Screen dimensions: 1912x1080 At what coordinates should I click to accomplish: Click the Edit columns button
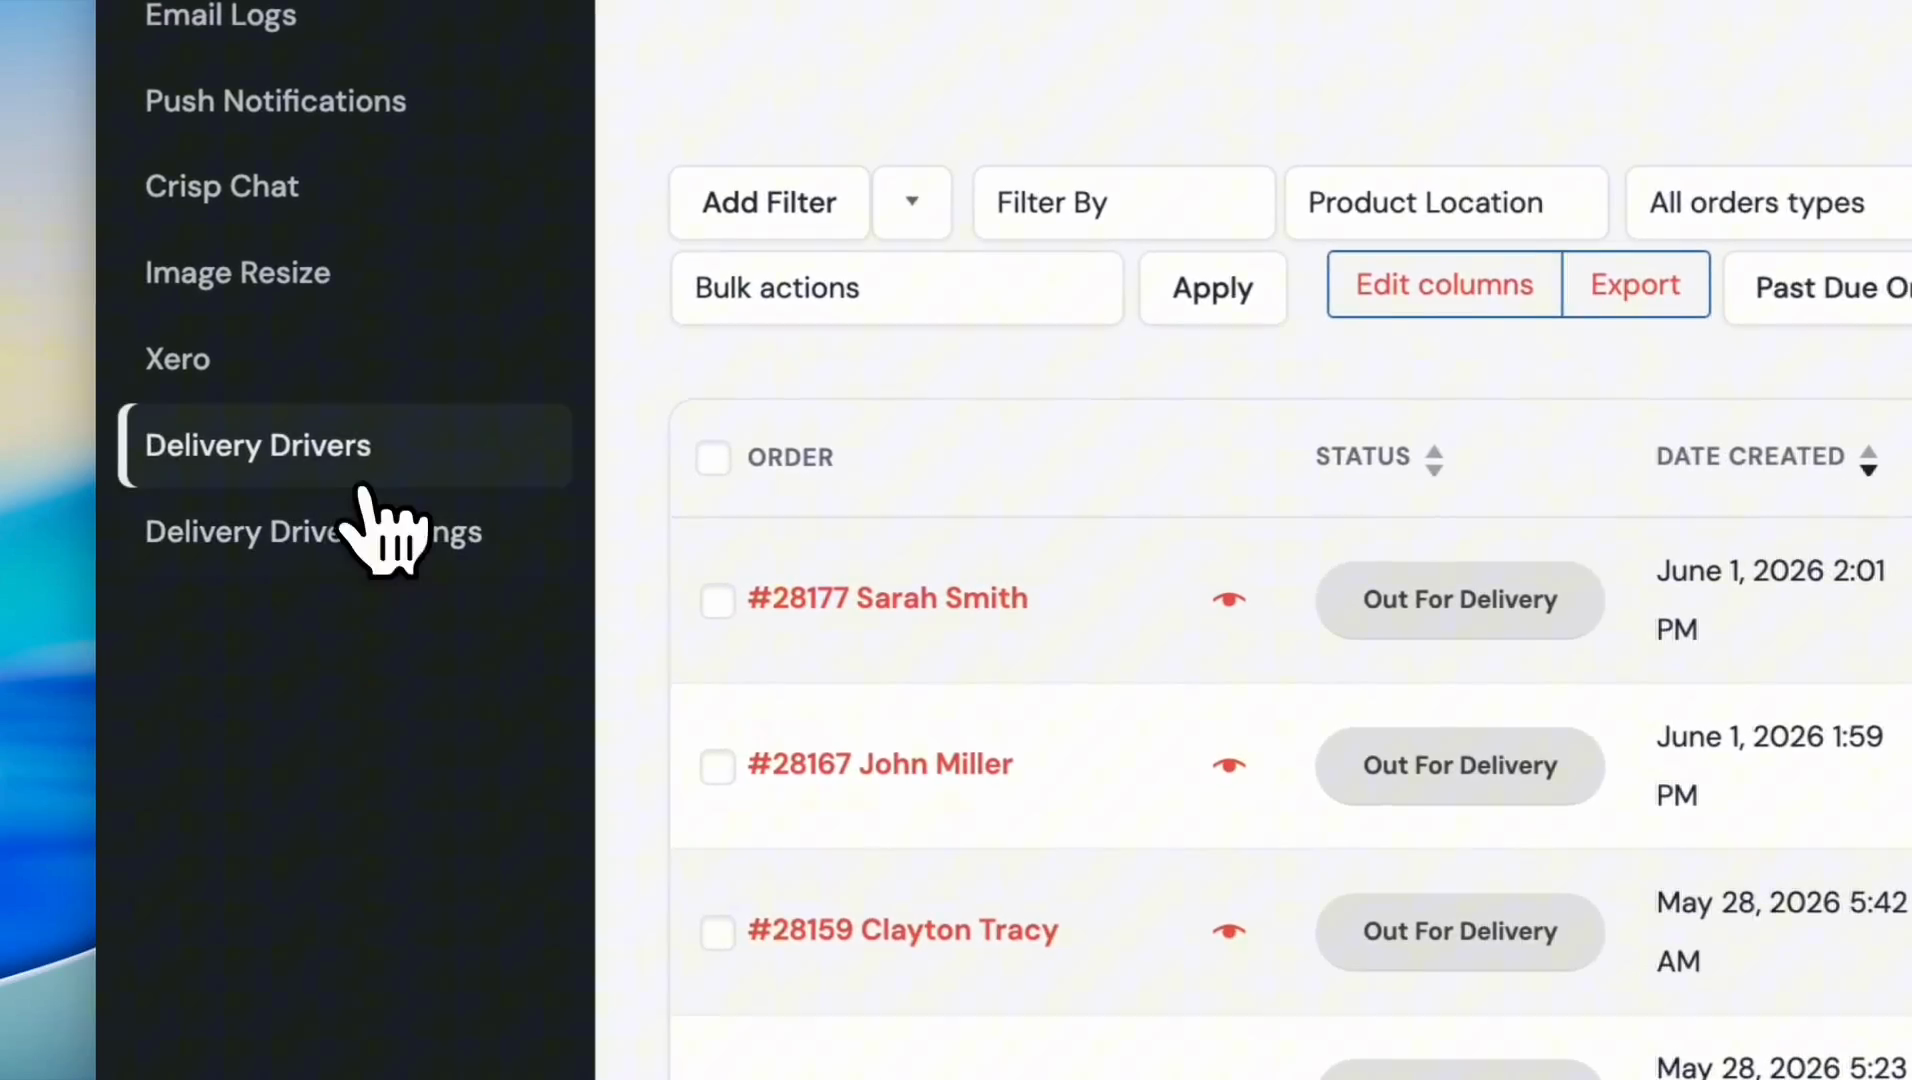[x=1444, y=285]
